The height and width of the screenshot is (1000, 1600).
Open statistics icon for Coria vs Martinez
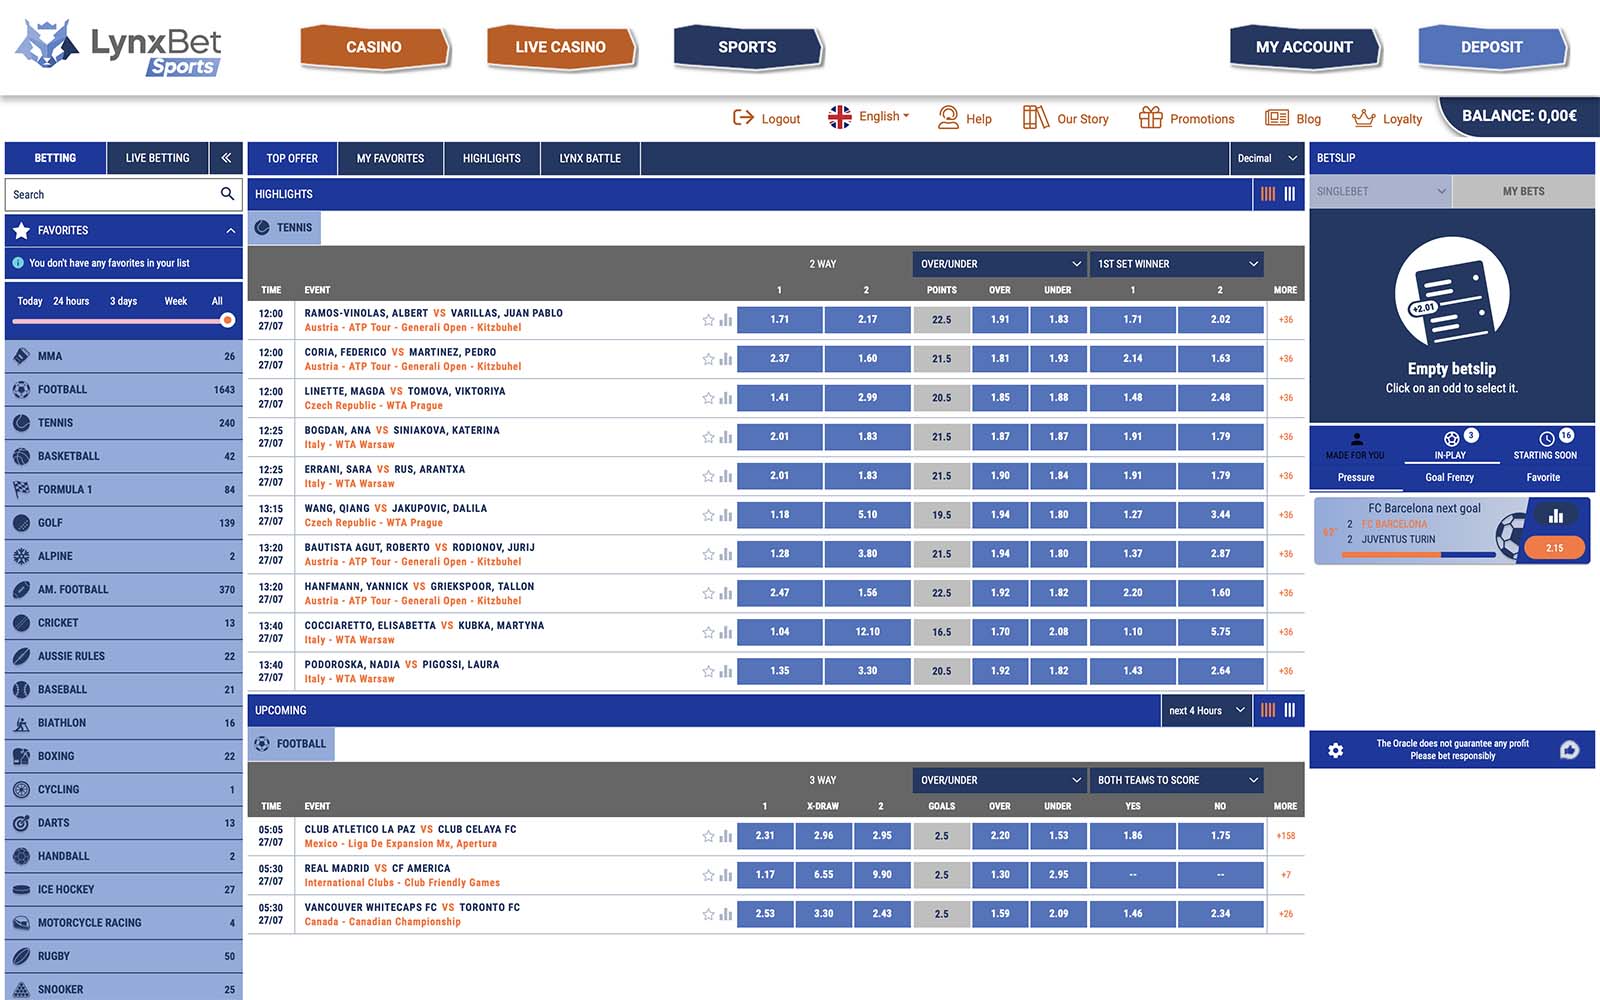pos(726,359)
